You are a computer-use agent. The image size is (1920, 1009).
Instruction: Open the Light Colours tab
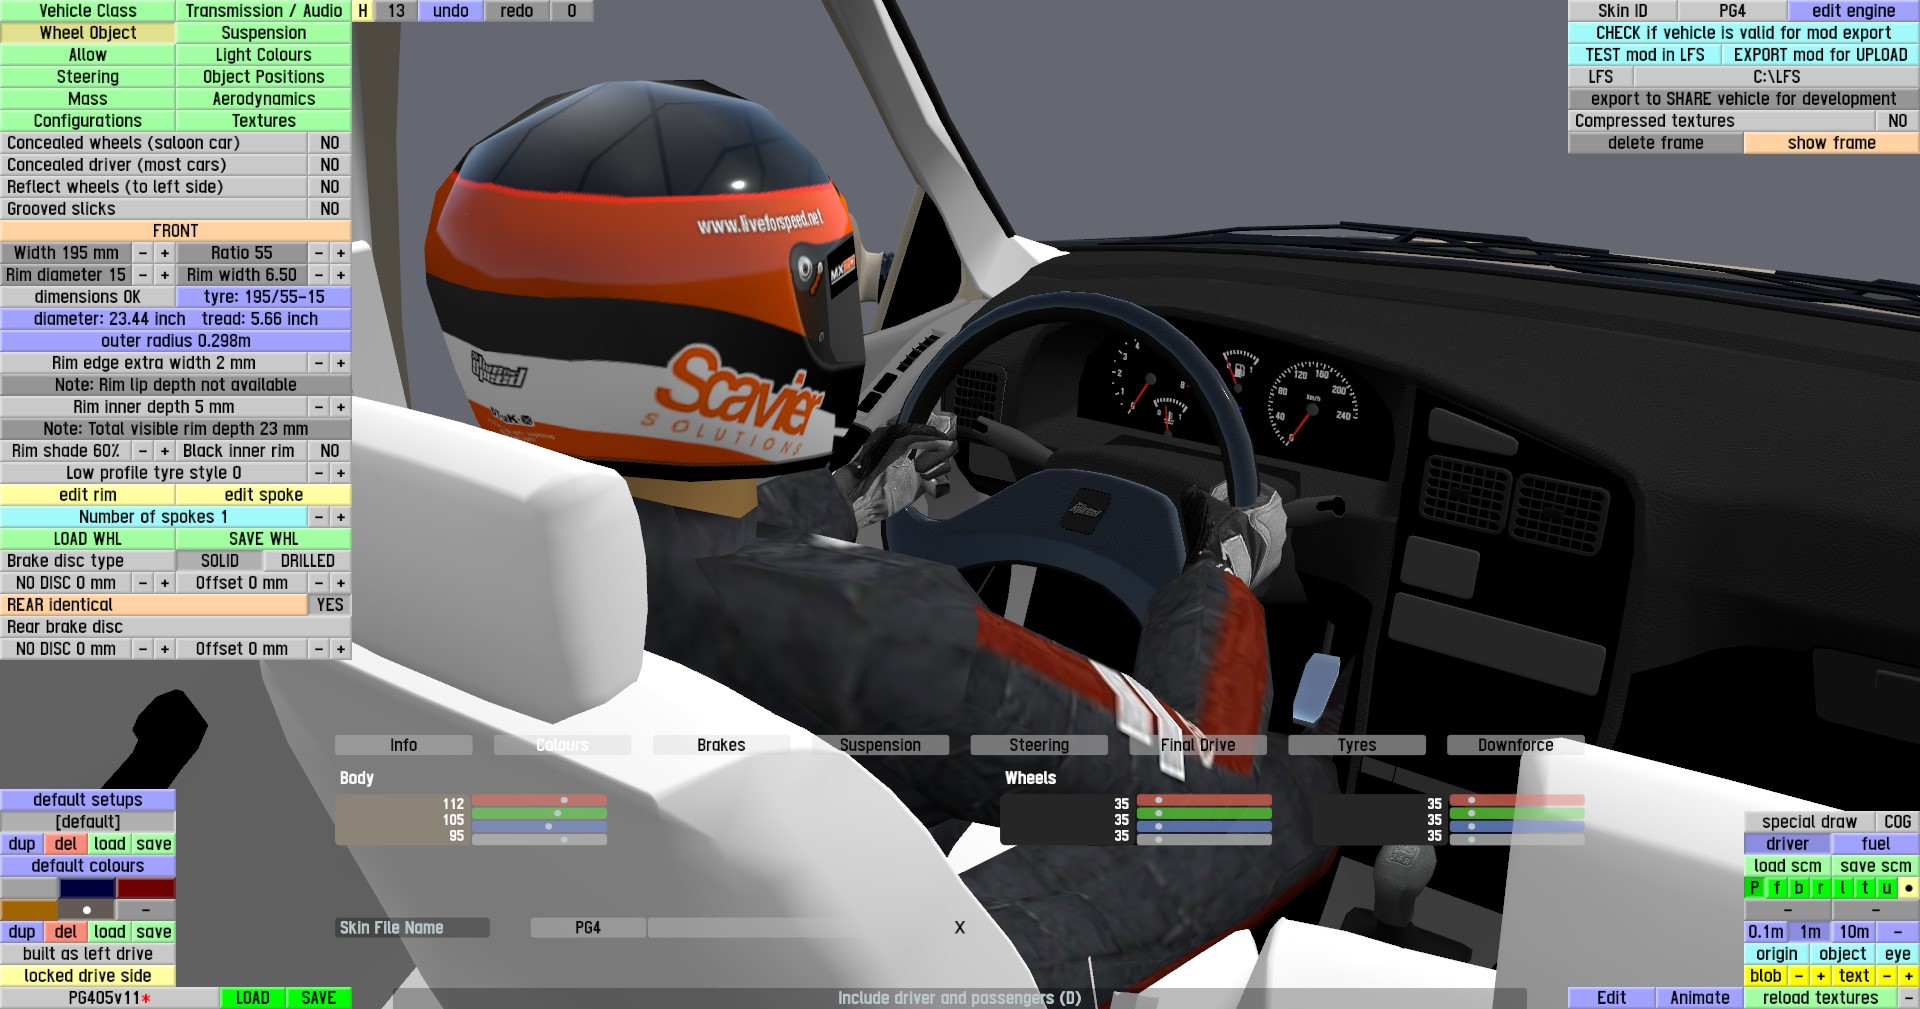[x=264, y=55]
